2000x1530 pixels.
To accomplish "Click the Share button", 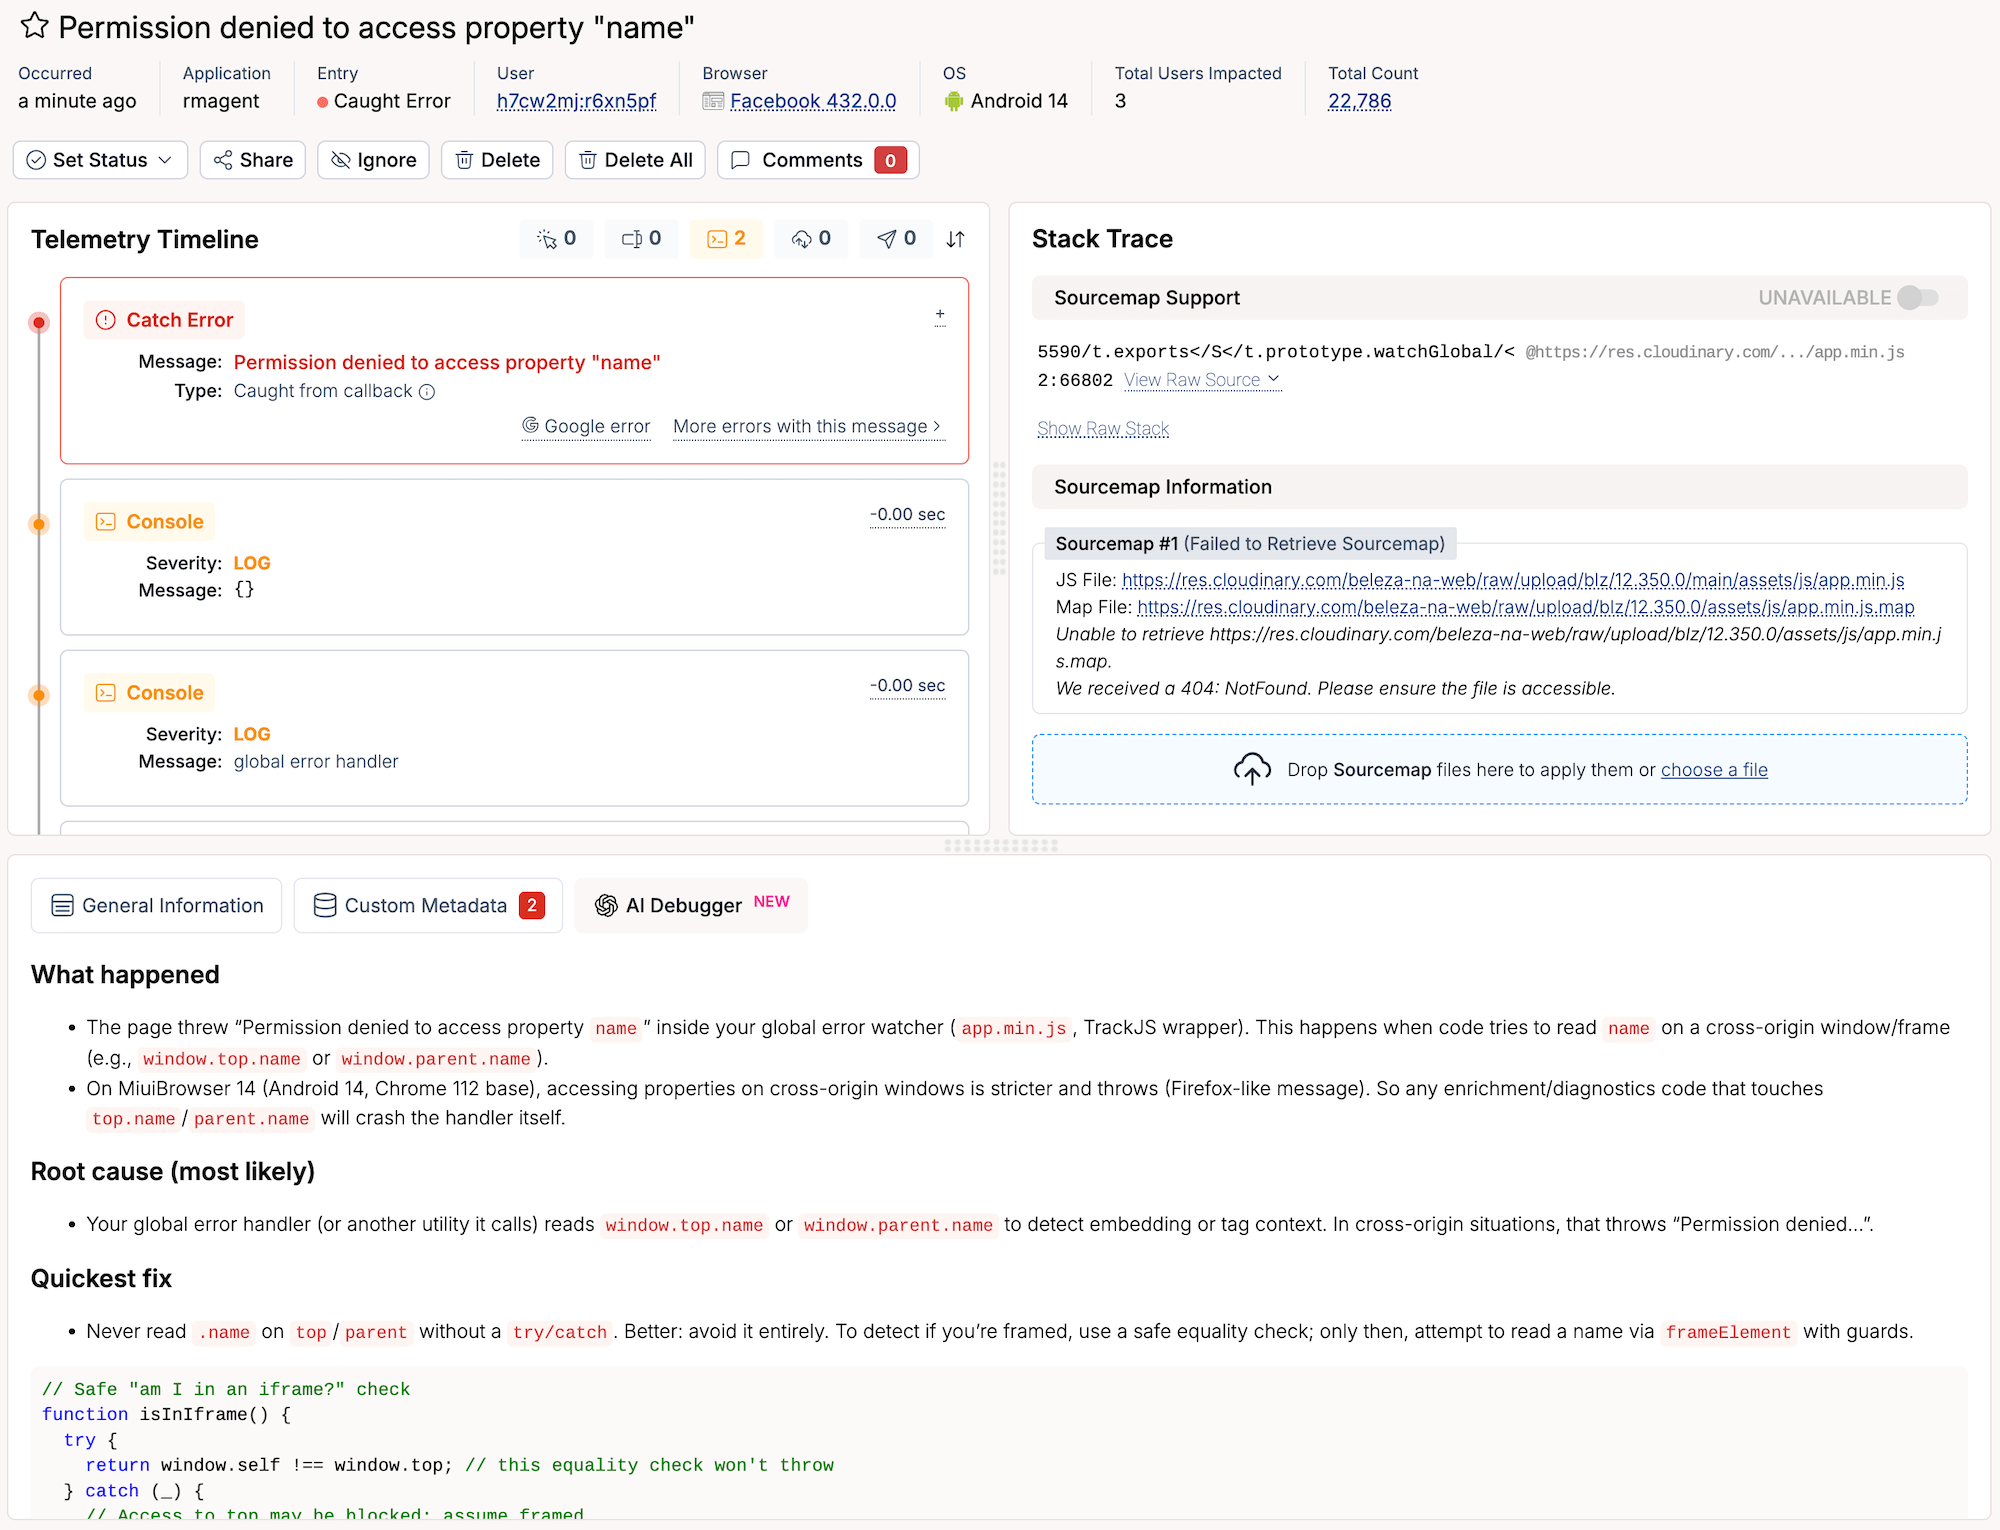I will click(253, 160).
